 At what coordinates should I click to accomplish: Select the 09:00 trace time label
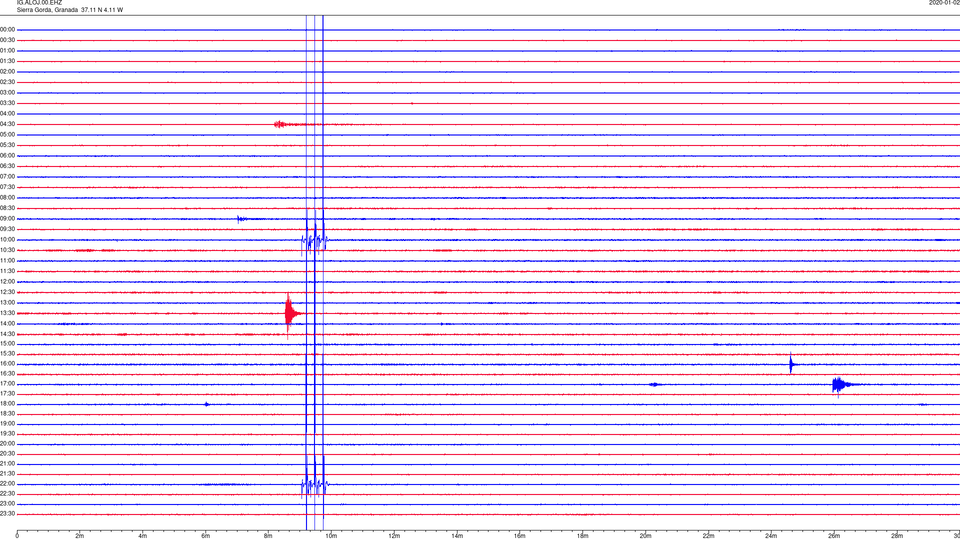coord(7,219)
